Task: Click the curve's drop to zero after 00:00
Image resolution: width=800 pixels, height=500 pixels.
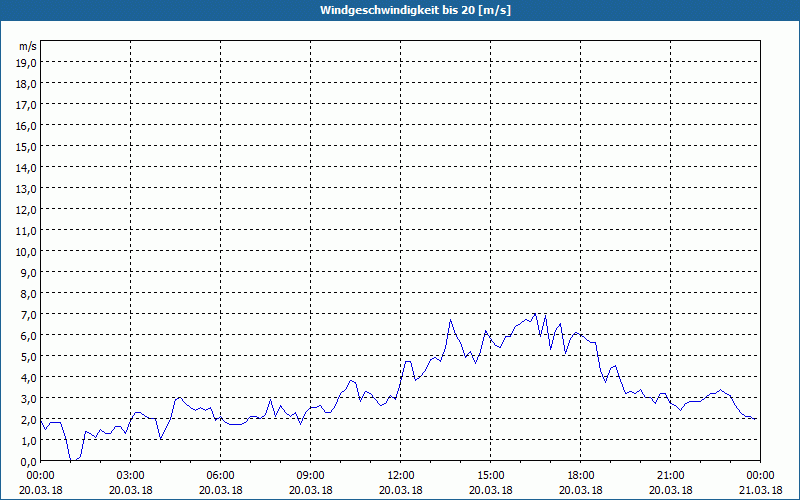Action: pos(72,460)
